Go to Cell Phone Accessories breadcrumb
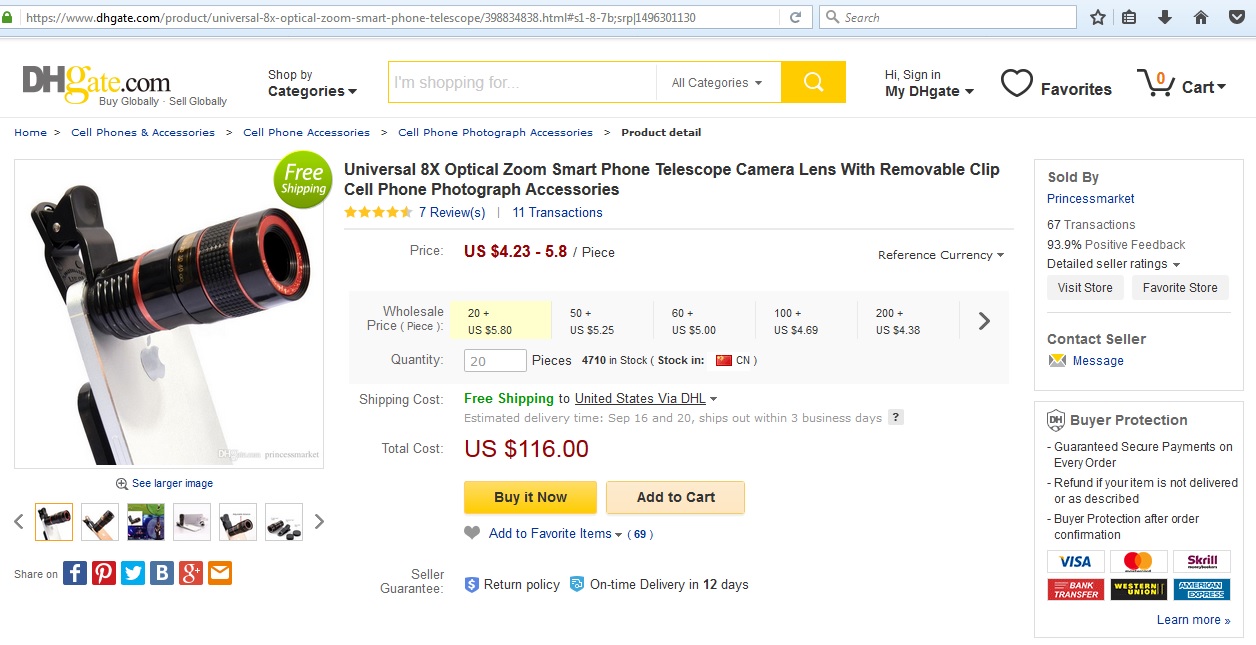 coord(306,132)
